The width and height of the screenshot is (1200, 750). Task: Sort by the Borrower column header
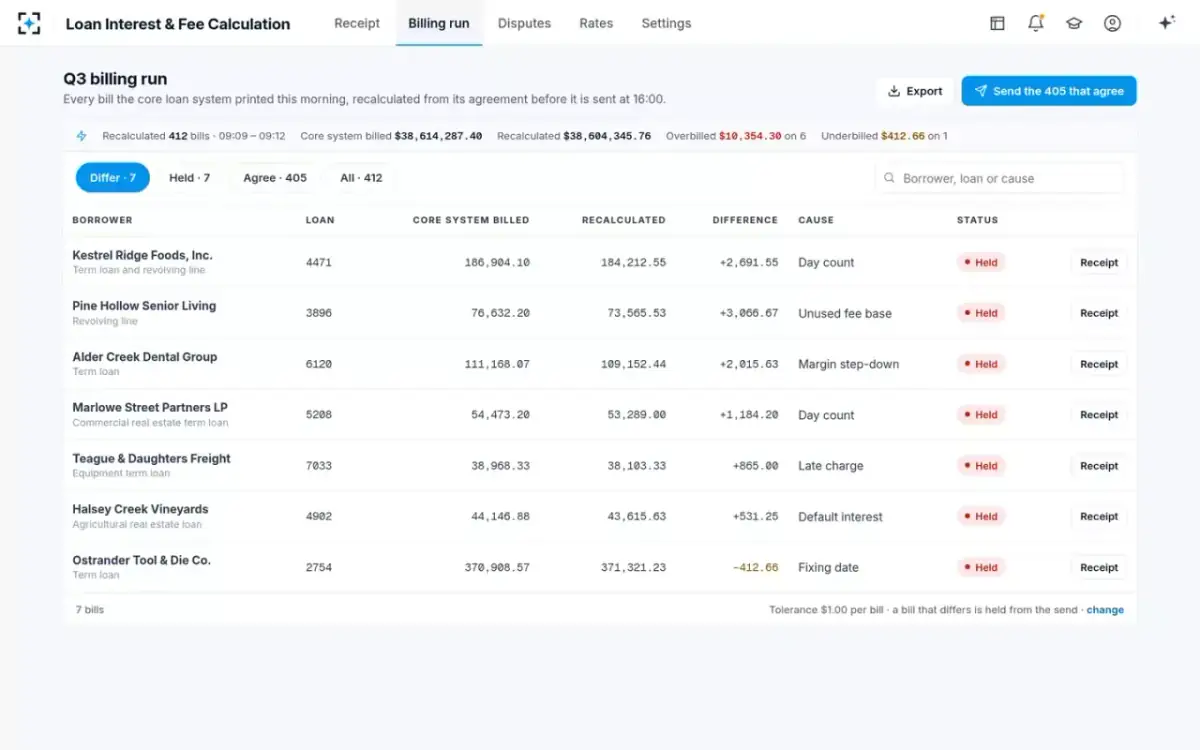102,220
